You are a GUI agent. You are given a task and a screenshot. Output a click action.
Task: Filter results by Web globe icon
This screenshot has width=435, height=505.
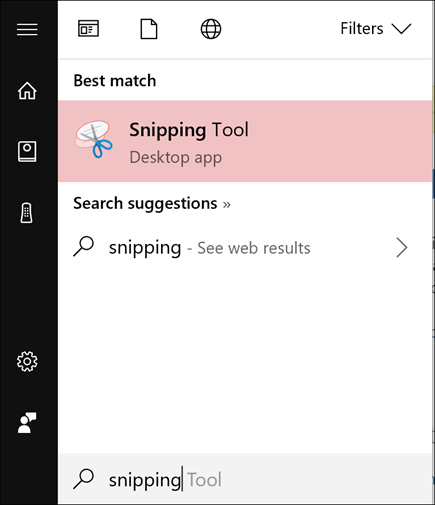click(x=211, y=29)
